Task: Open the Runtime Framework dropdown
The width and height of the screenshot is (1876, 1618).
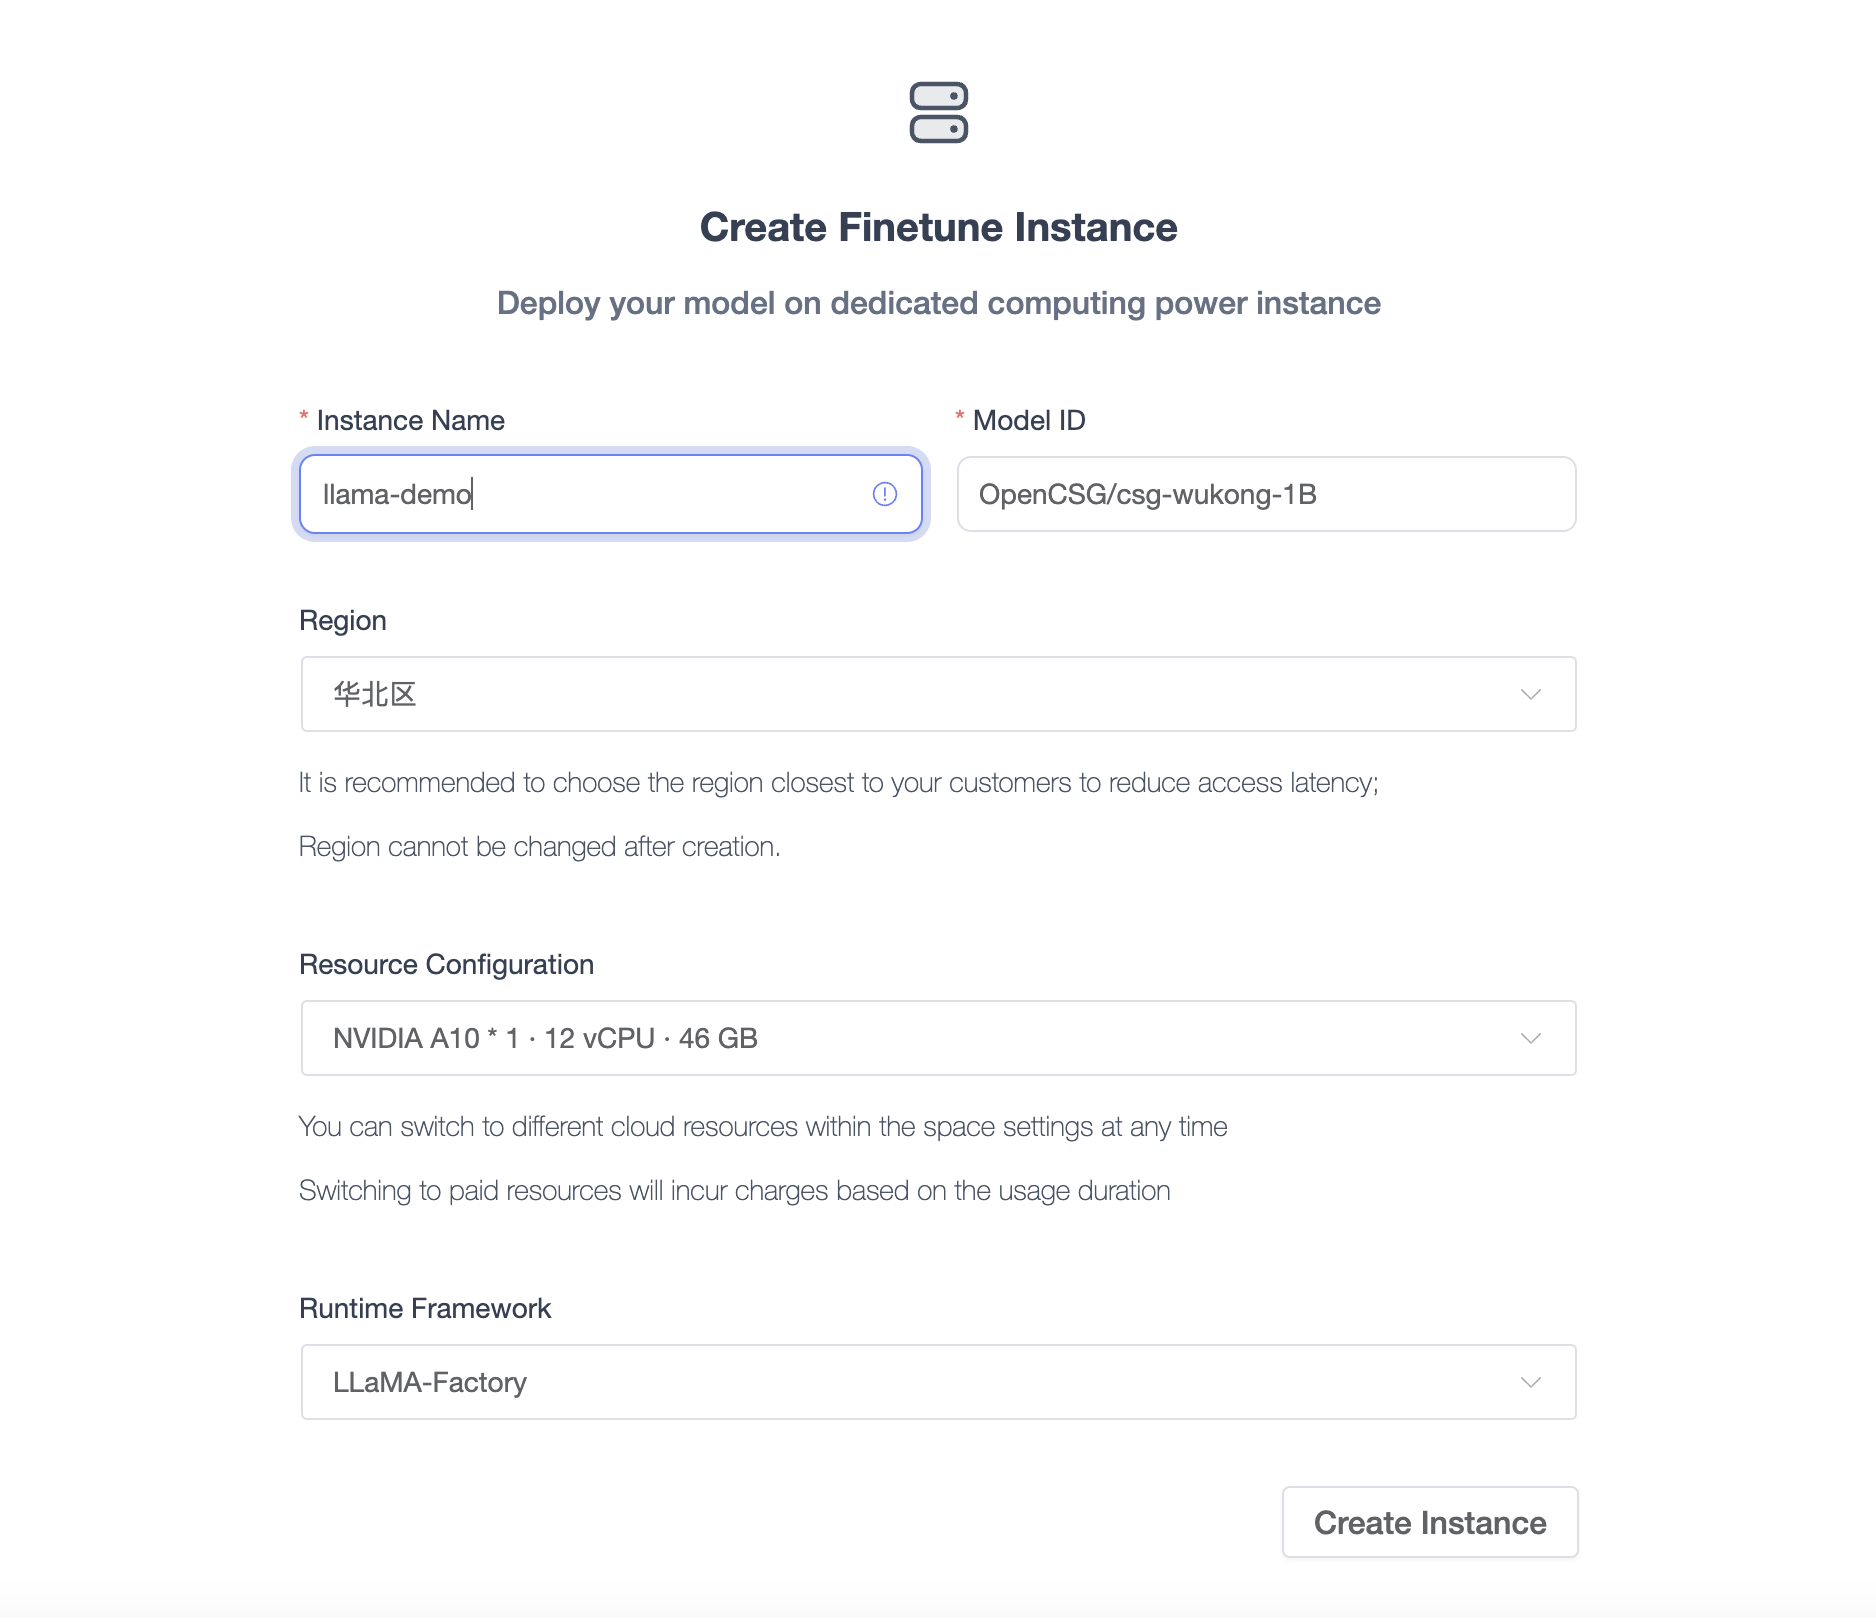Action: tap(938, 1382)
